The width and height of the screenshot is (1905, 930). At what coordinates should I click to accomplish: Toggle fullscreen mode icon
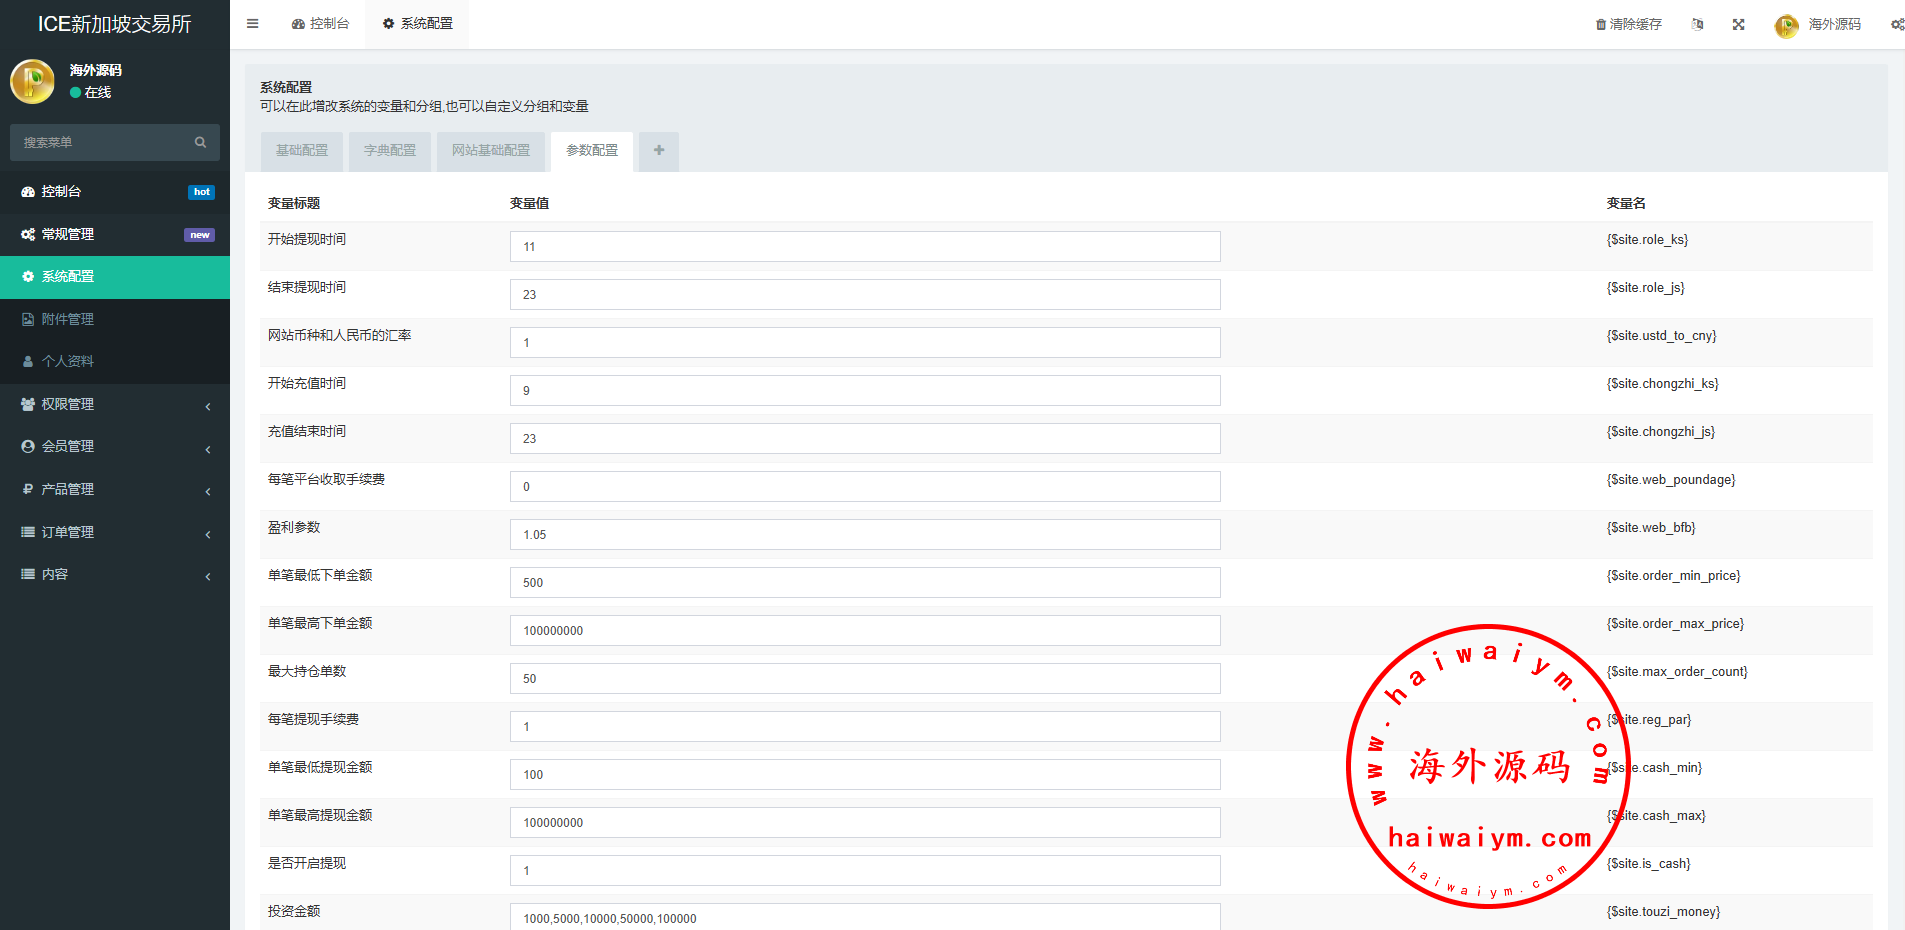[1739, 25]
